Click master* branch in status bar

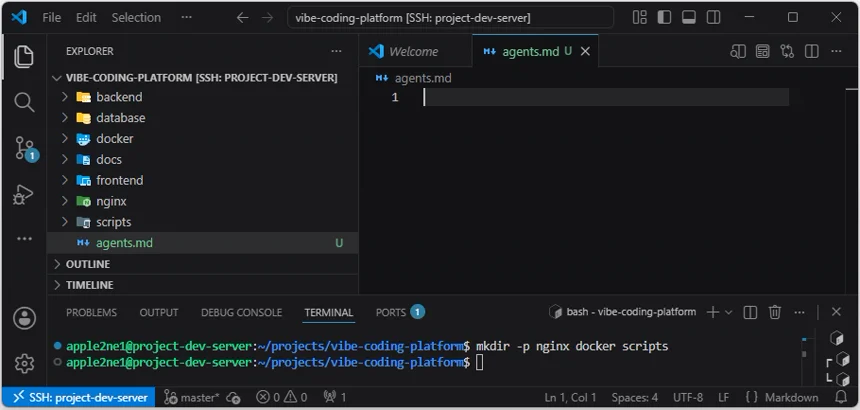192,397
